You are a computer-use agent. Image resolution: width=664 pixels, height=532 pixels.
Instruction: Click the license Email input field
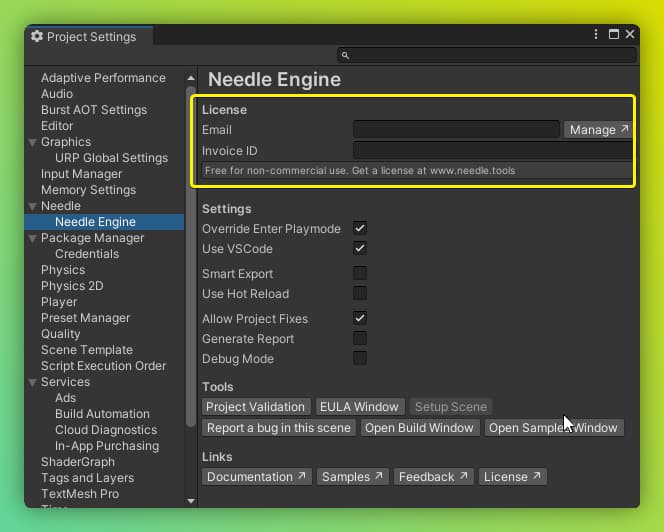pyautogui.click(x=456, y=130)
